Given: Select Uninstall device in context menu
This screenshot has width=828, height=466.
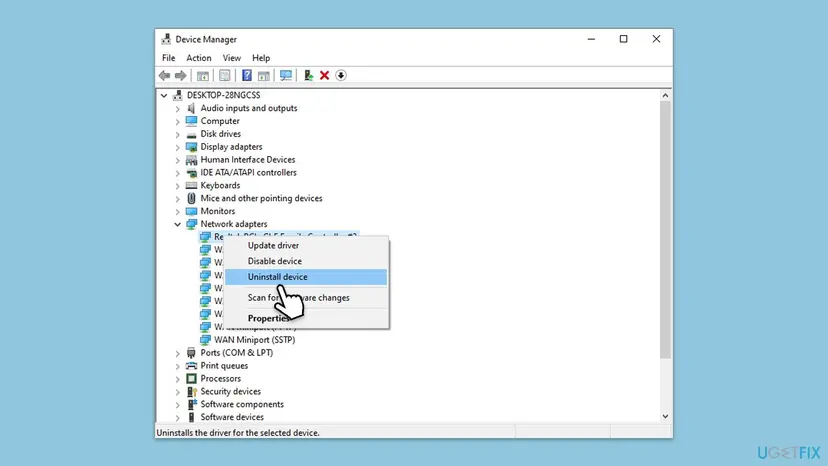Looking at the screenshot, I should pyautogui.click(x=306, y=277).
